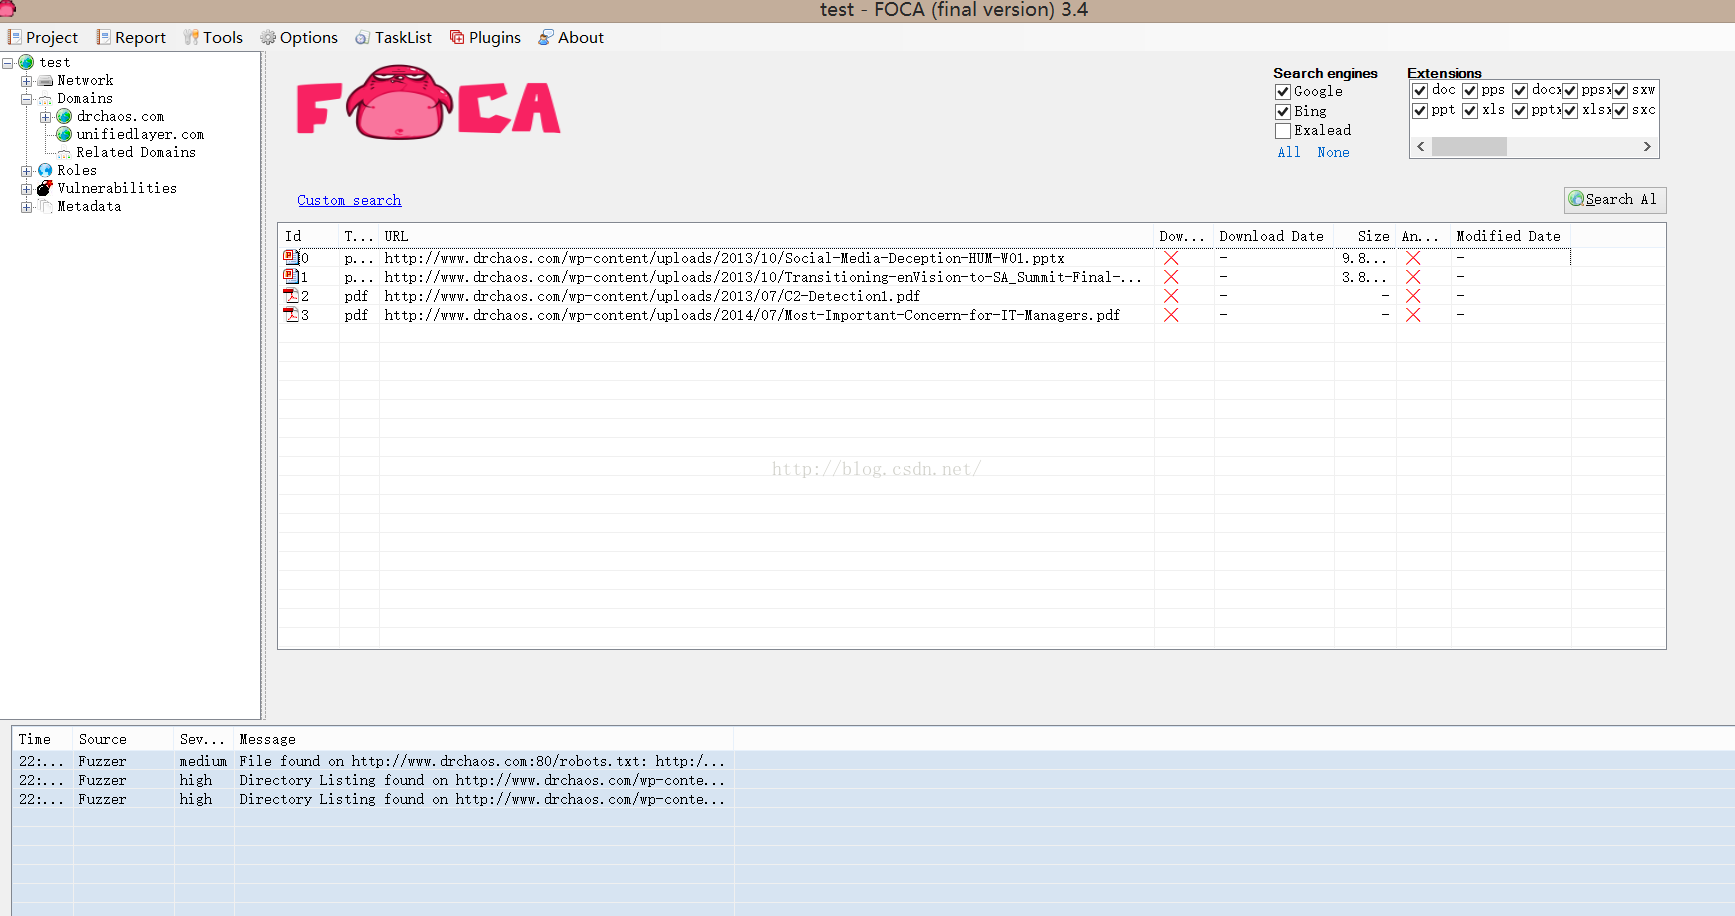This screenshot has height=916, width=1735.
Task: Click the Extensions list right scroll arrow
Action: (x=1647, y=147)
